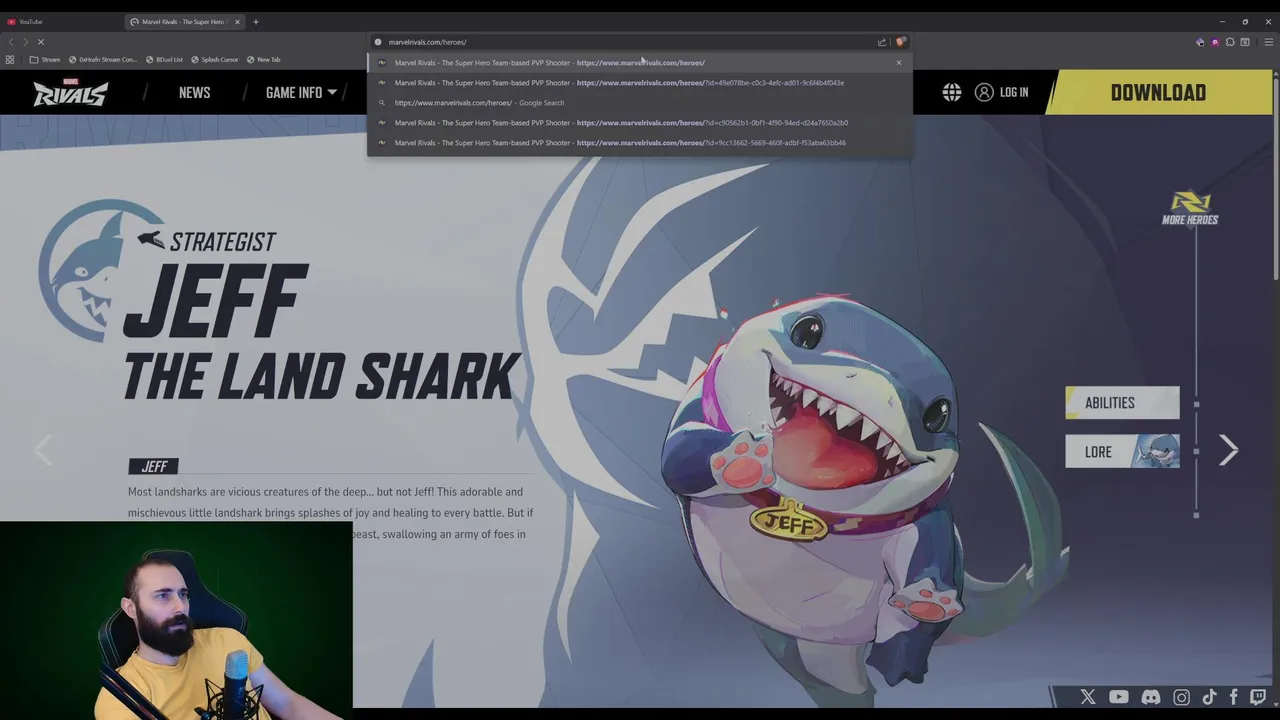1280x720 pixels.
Task: Open the Abilities section button
Action: 1122,402
